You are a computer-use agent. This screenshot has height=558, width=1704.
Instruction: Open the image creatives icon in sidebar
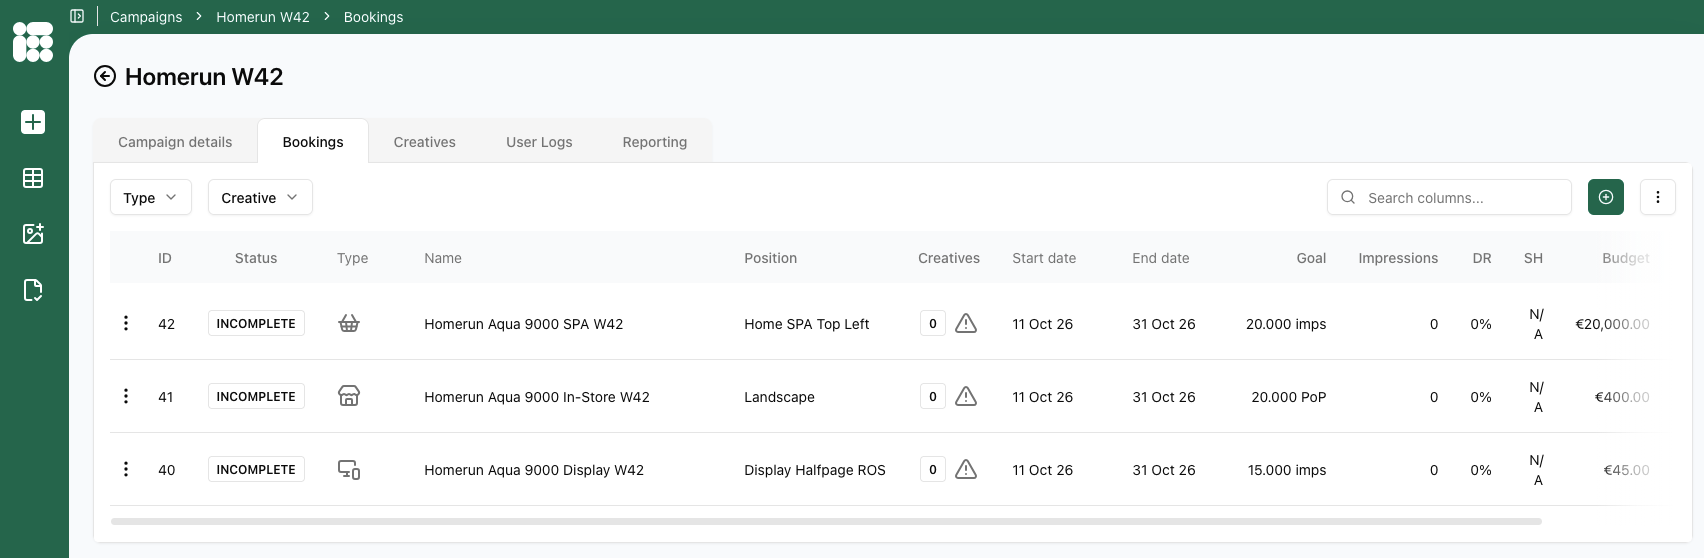point(33,234)
